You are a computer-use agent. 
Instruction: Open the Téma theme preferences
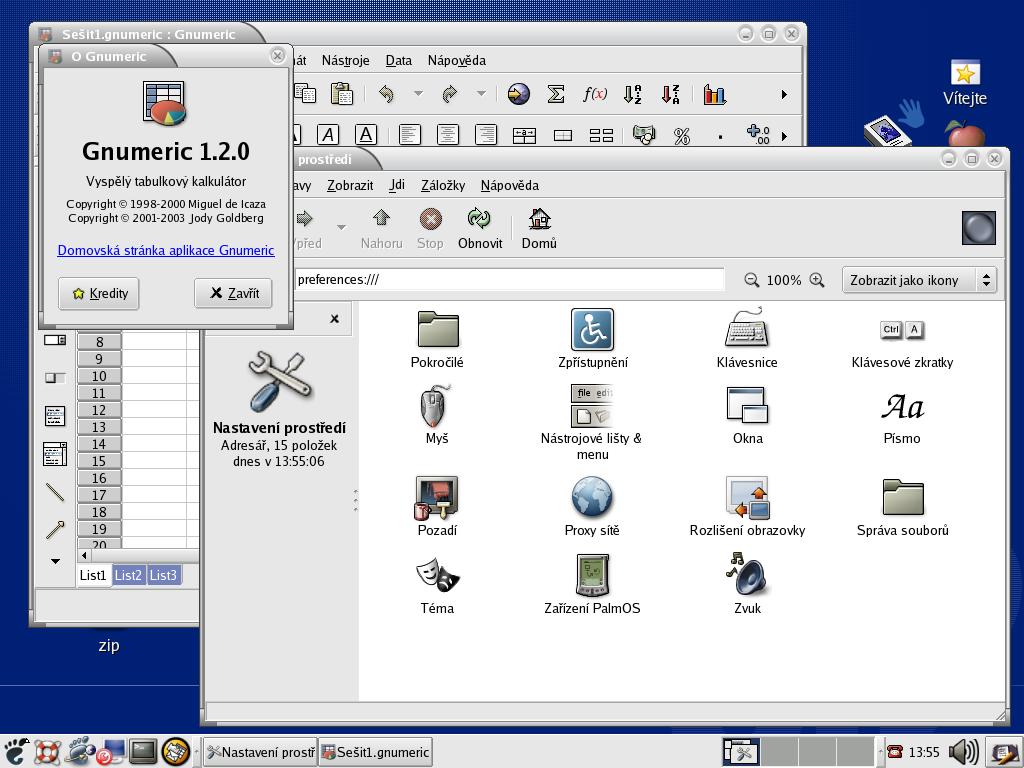point(437,585)
